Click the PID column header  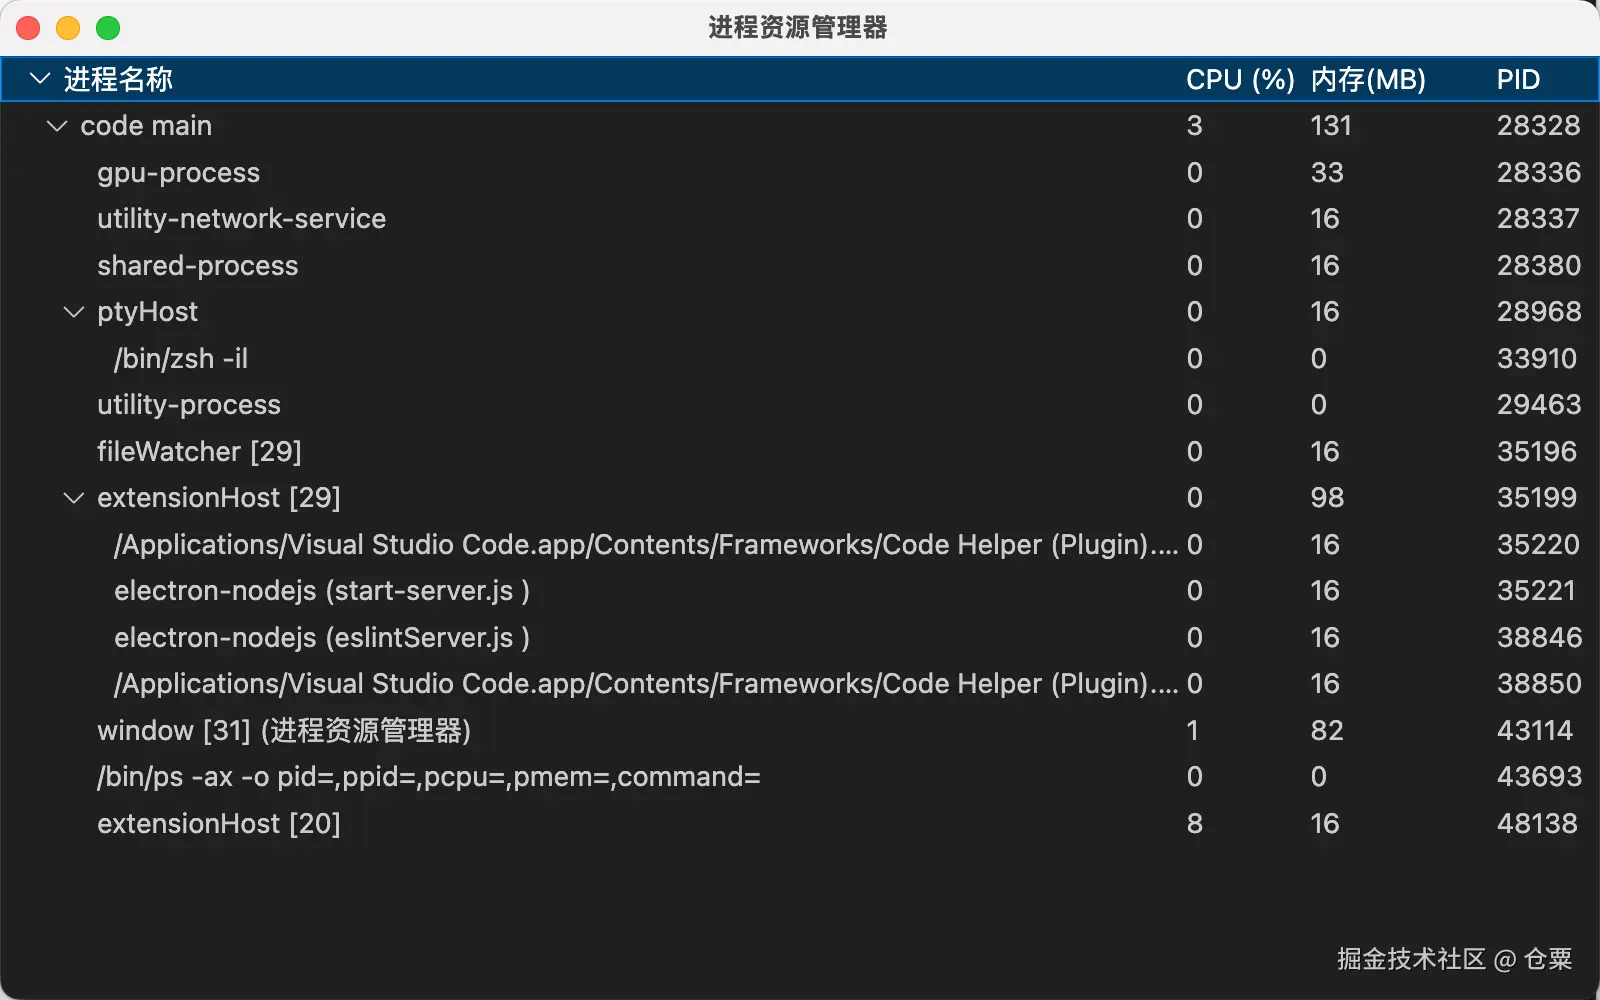point(1518,79)
